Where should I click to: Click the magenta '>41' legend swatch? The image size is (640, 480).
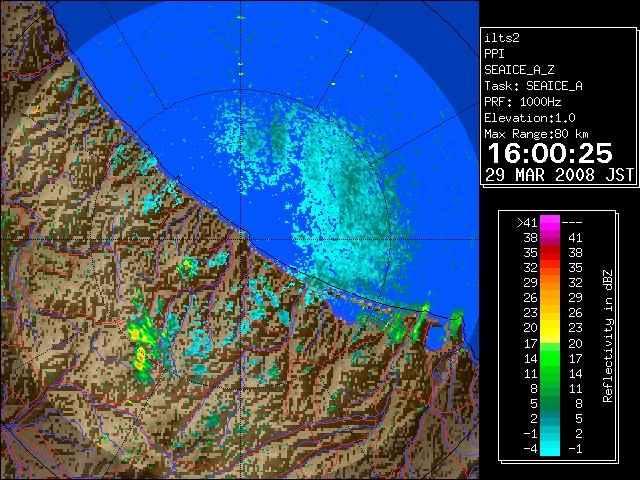(x=550, y=223)
